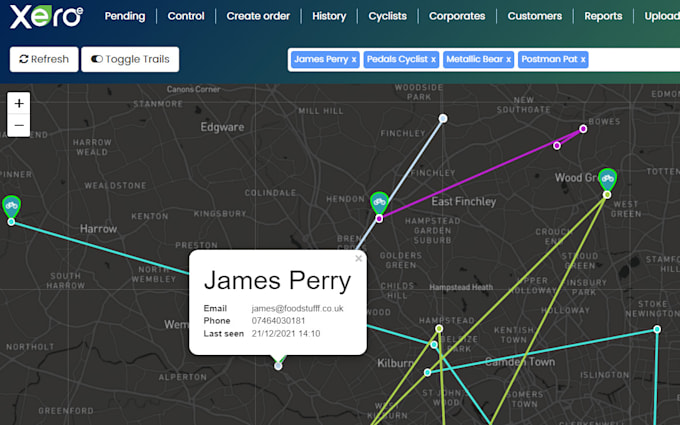Open the Cyclists page
The width and height of the screenshot is (680, 425).
388,16
